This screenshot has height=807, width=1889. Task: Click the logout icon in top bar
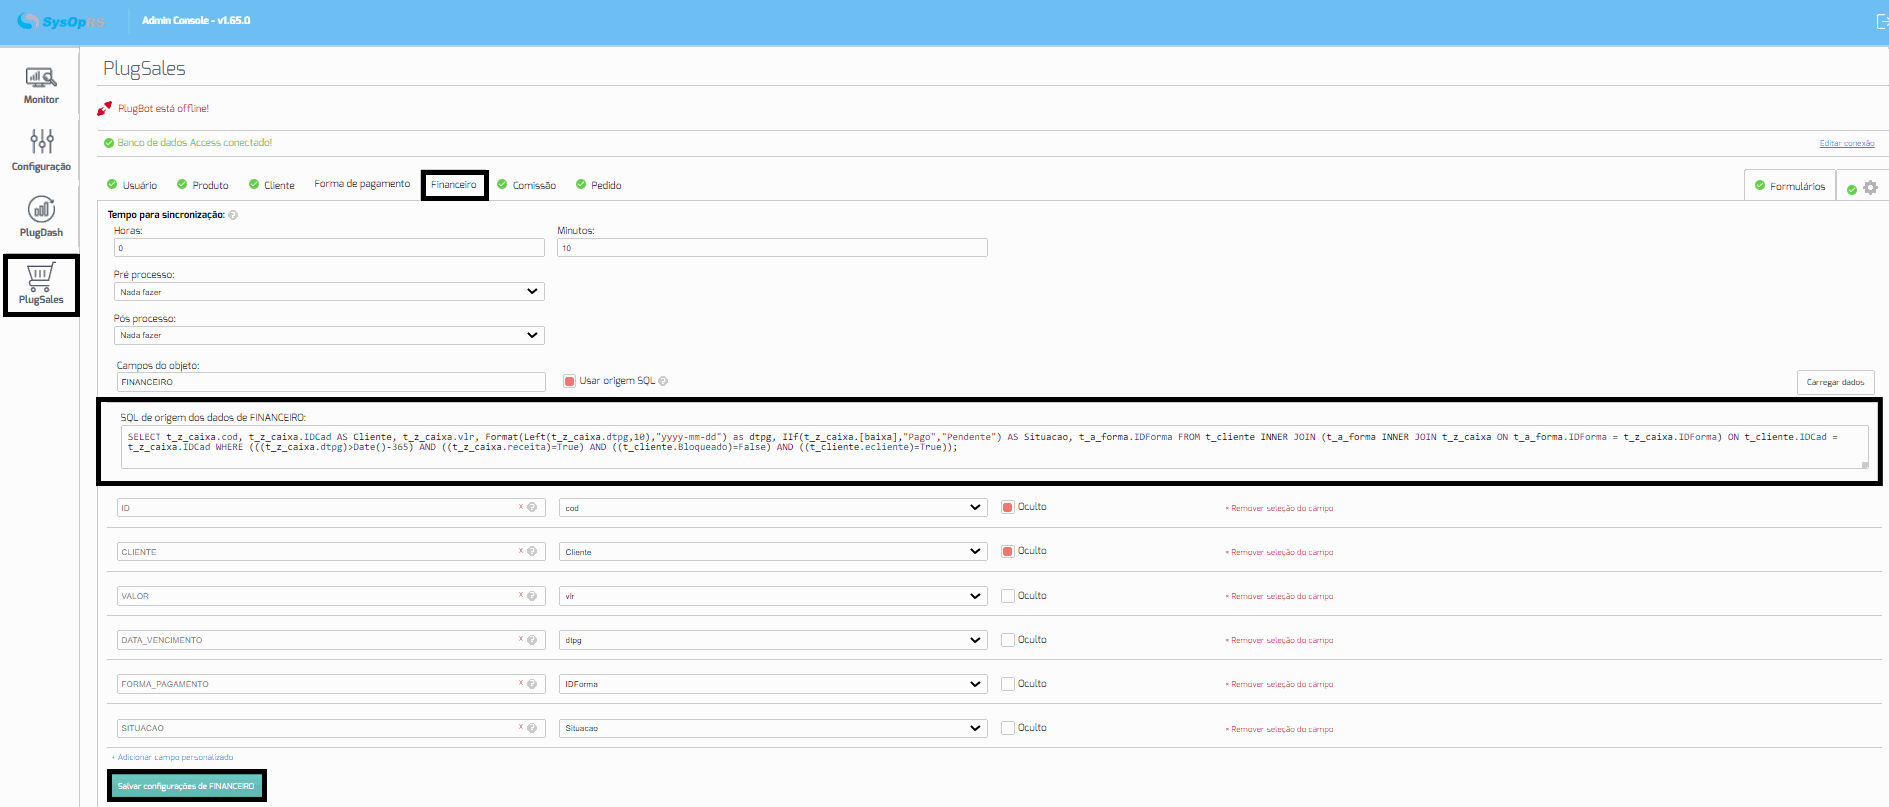point(1881,21)
